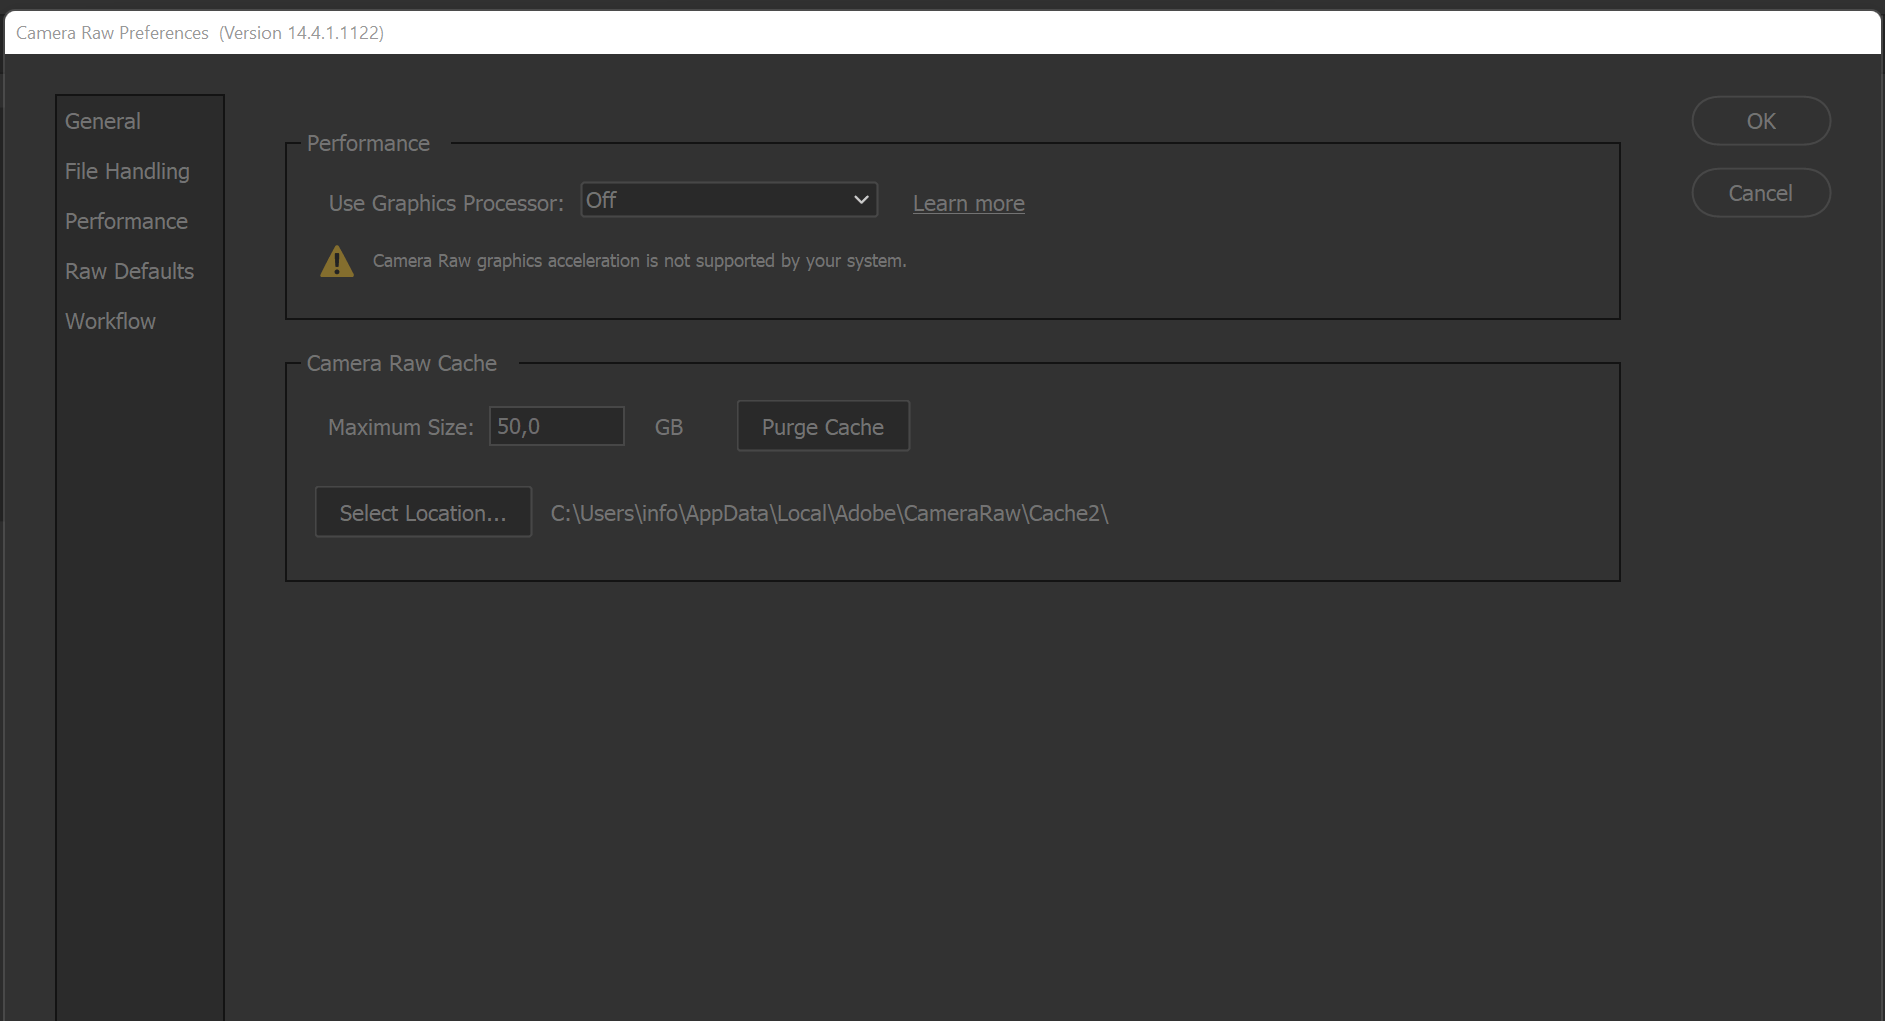Click Select Location for the cache folder
This screenshot has width=1885, height=1021.
(423, 511)
